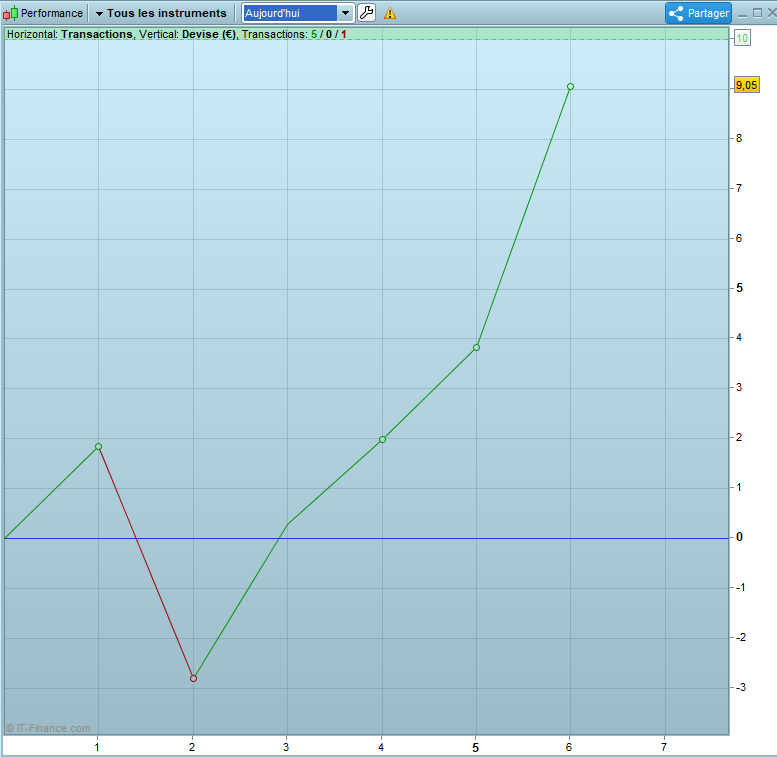The width and height of the screenshot is (777, 757).
Task: Click the Performance title label
Action: pyautogui.click(x=52, y=13)
